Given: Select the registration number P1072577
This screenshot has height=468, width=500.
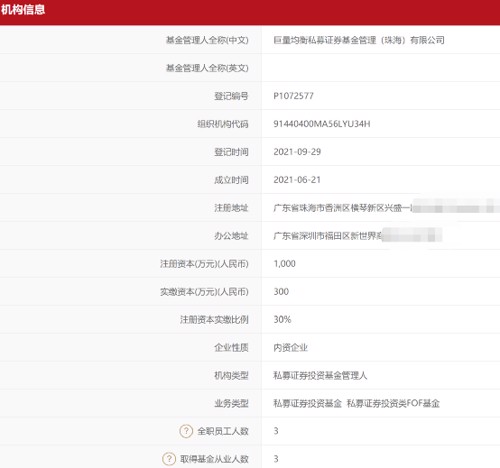Looking at the screenshot, I should point(293,96).
